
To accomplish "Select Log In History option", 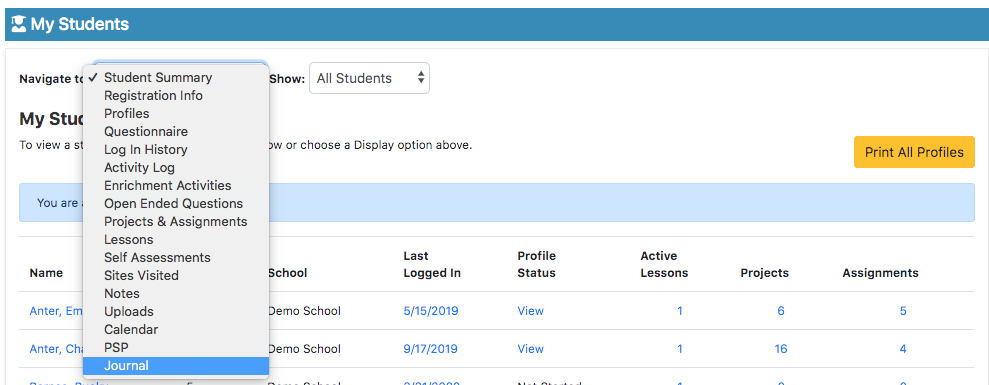I will coord(176,150).
